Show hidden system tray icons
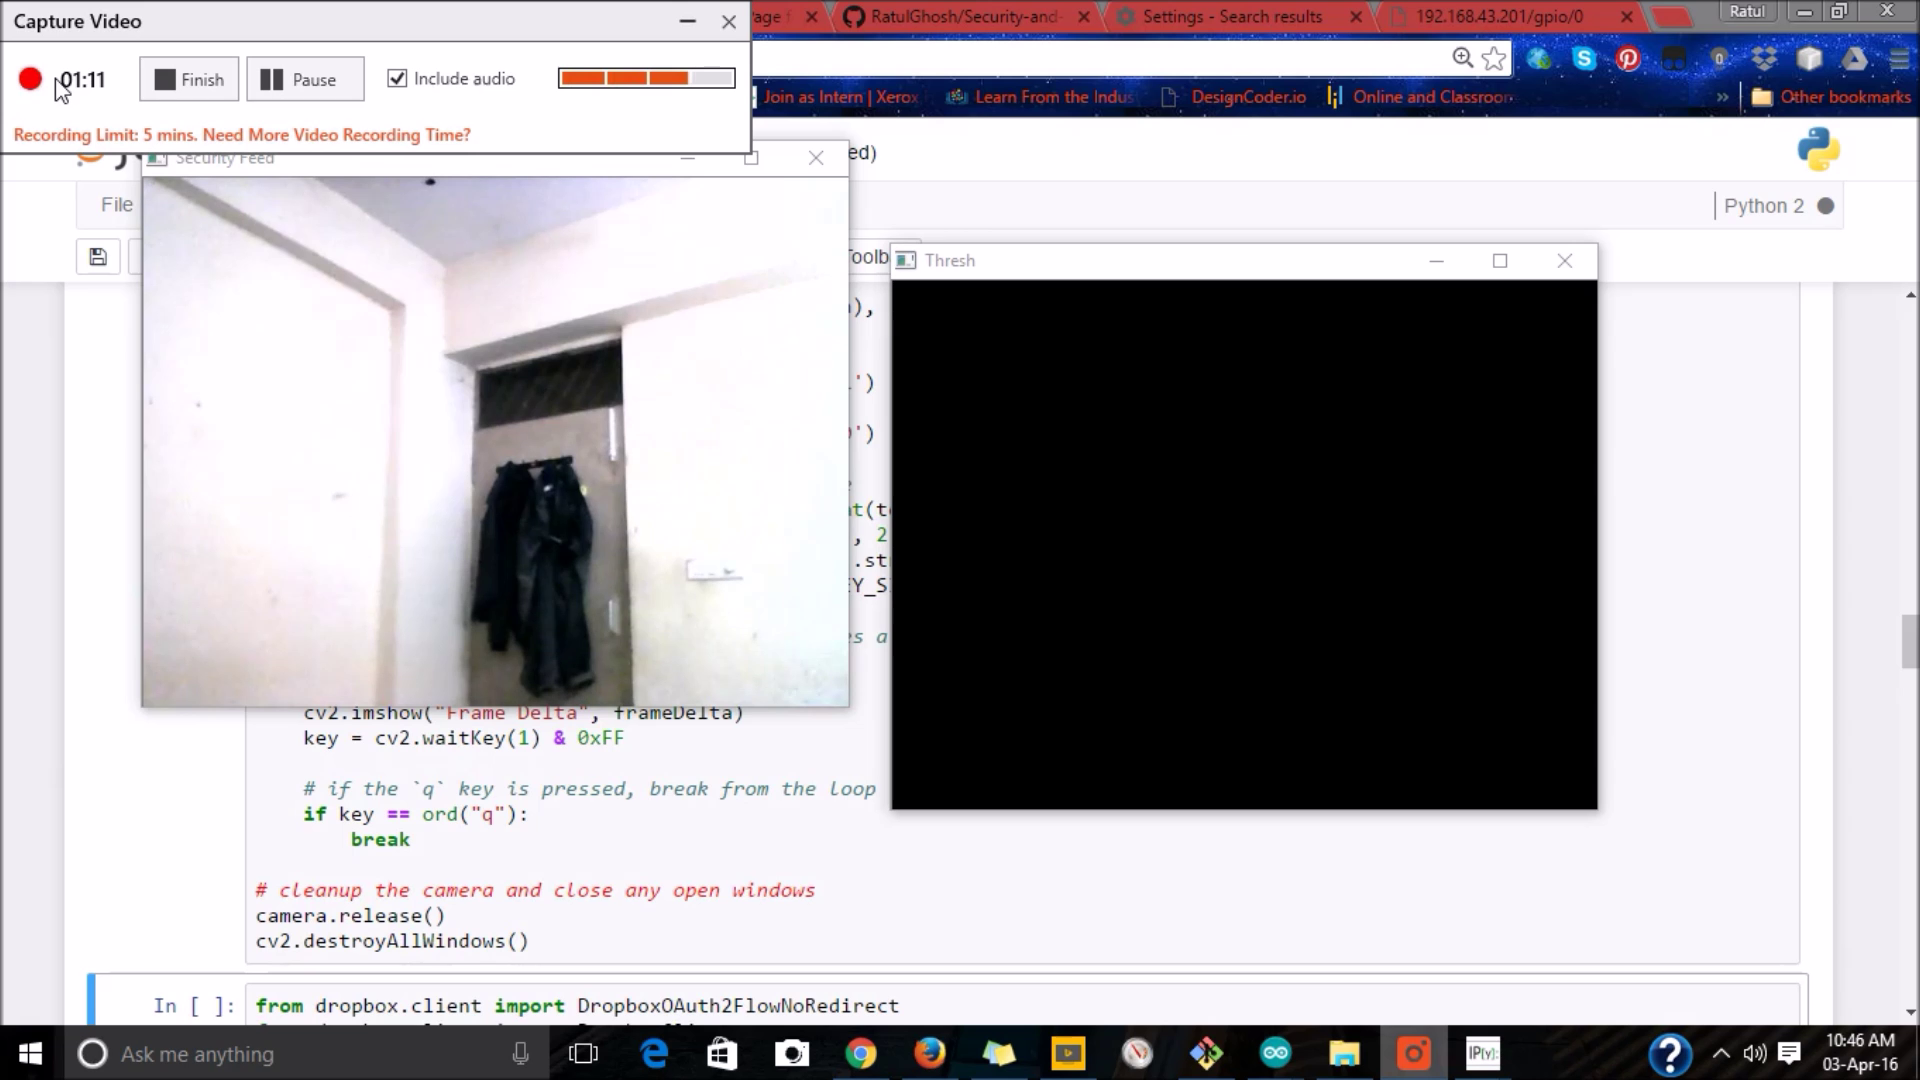Screen dimensions: 1920x1080 click(x=1721, y=1053)
